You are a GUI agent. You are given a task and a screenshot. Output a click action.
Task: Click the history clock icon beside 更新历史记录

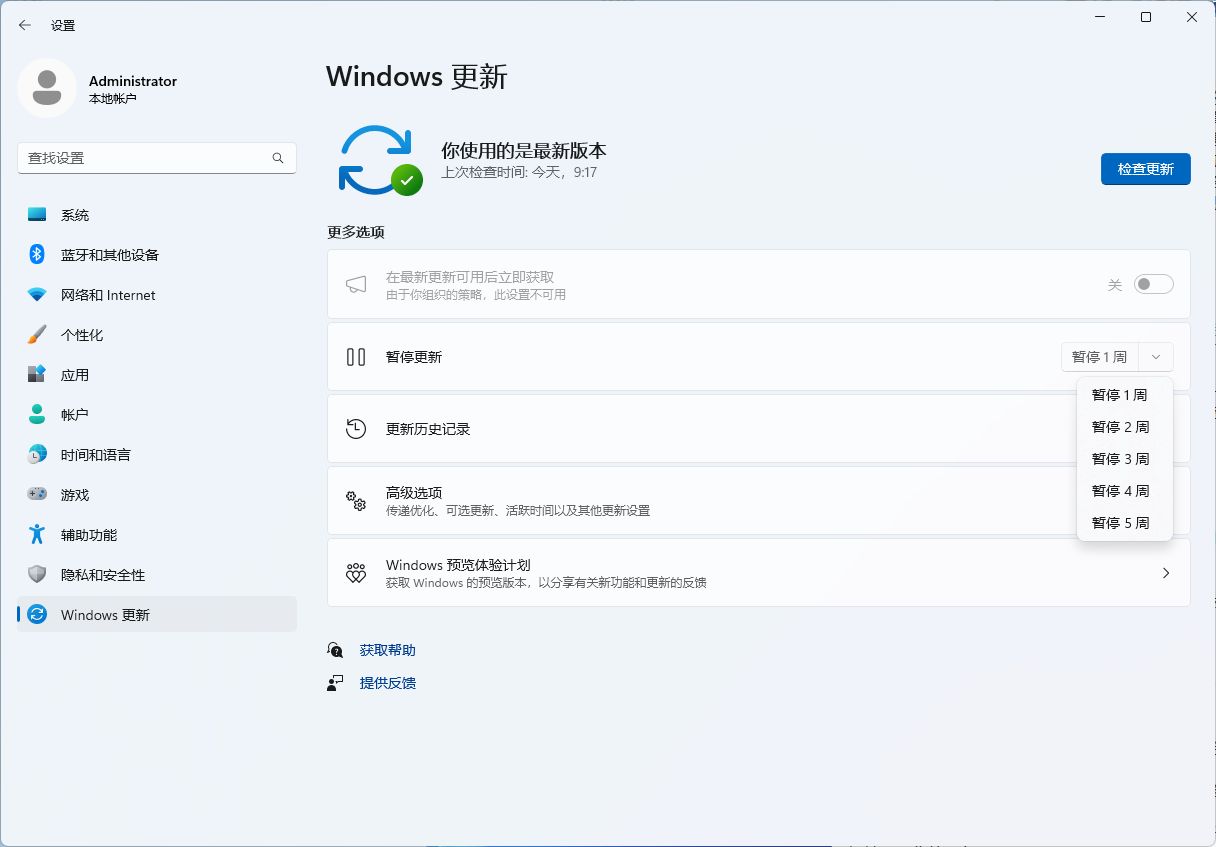coord(356,429)
